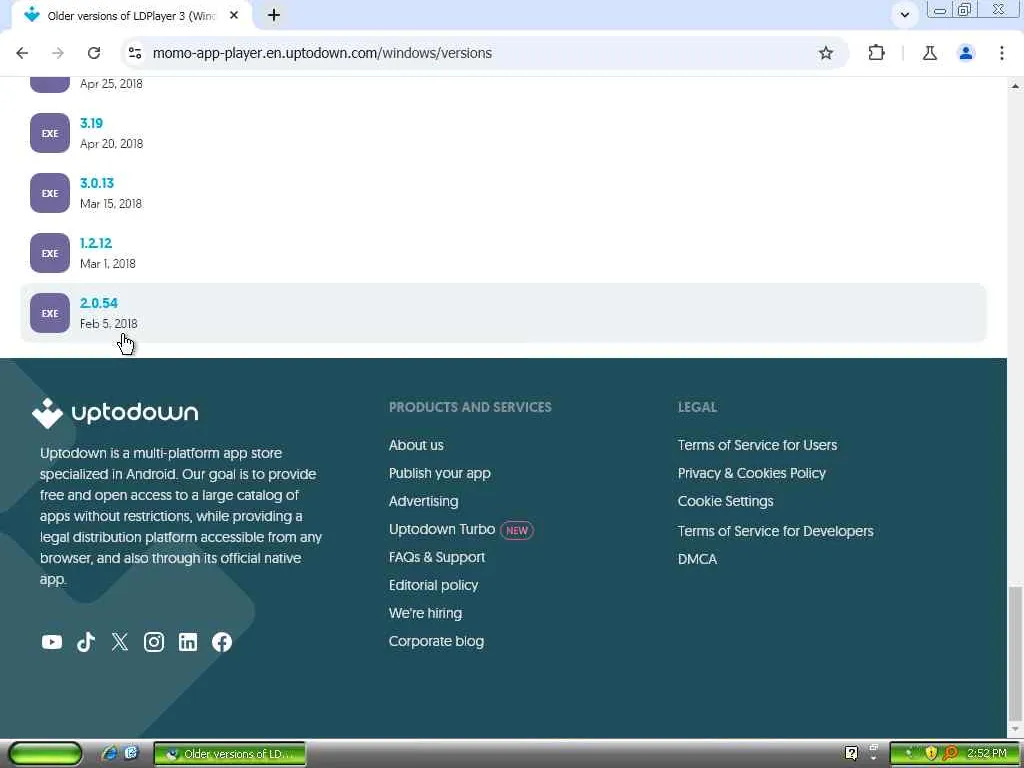Open the Chrome Labs flask icon
Image resolution: width=1024 pixels, height=768 pixels.
[x=930, y=53]
